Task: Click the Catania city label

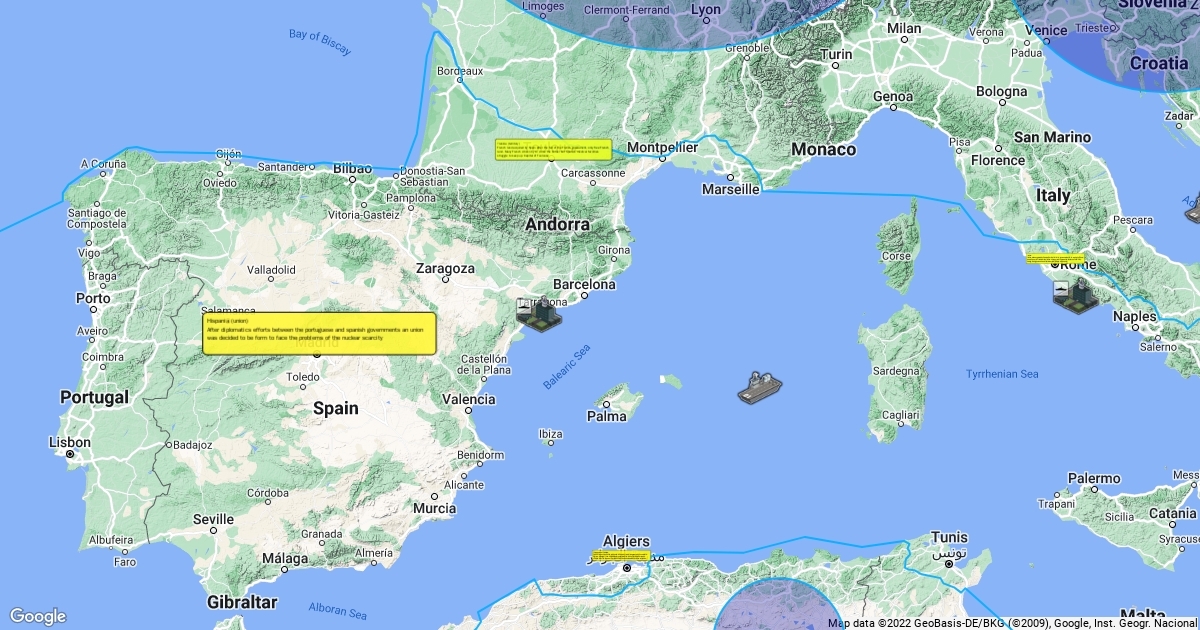Action: [x=1172, y=514]
